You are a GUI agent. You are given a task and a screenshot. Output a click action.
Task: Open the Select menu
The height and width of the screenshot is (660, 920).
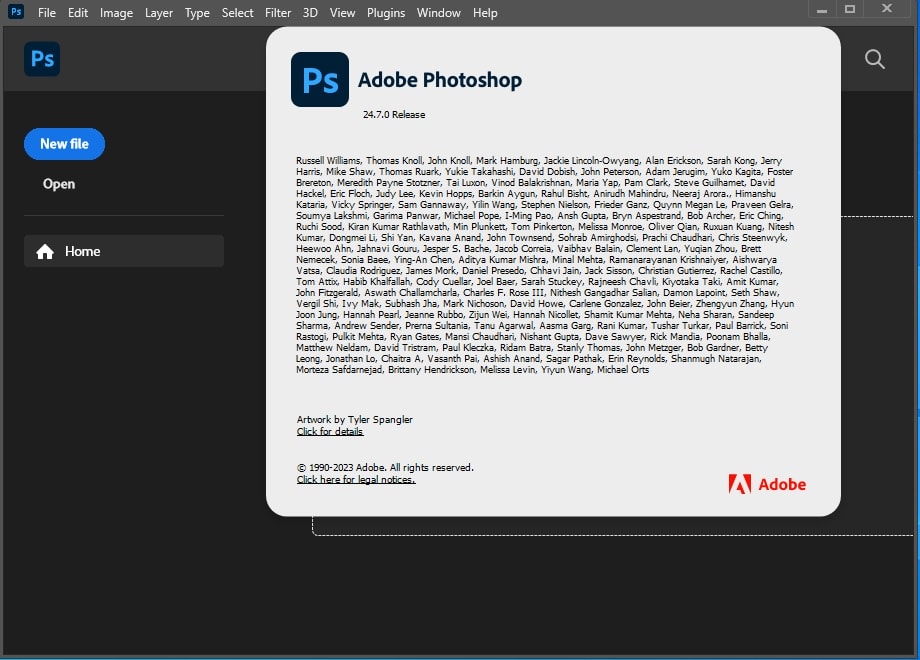pyautogui.click(x=238, y=12)
